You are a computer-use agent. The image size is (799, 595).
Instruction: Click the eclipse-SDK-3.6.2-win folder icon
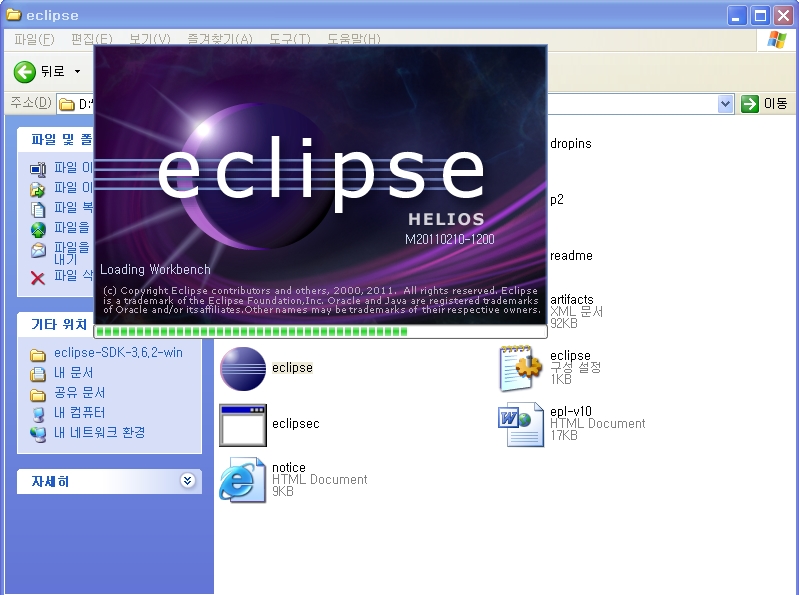(38, 355)
